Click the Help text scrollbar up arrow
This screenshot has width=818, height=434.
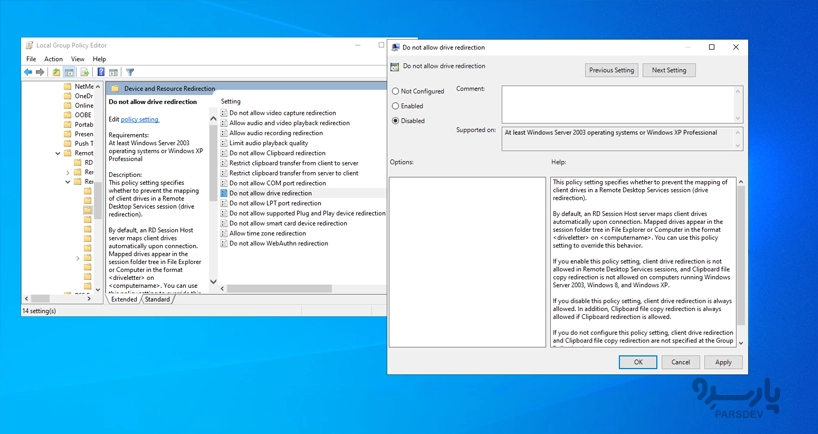coord(741,182)
